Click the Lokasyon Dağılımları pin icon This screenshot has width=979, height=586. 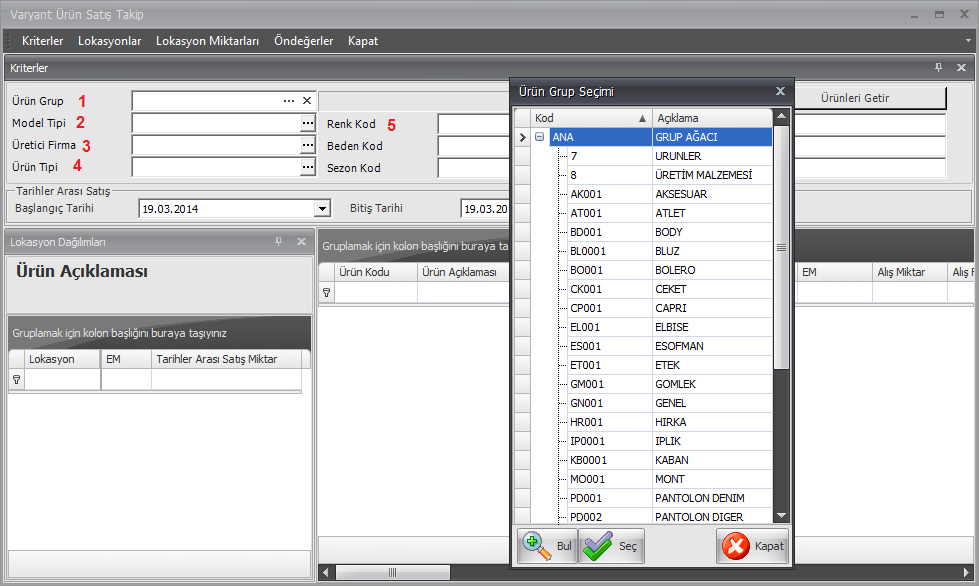(x=278, y=242)
